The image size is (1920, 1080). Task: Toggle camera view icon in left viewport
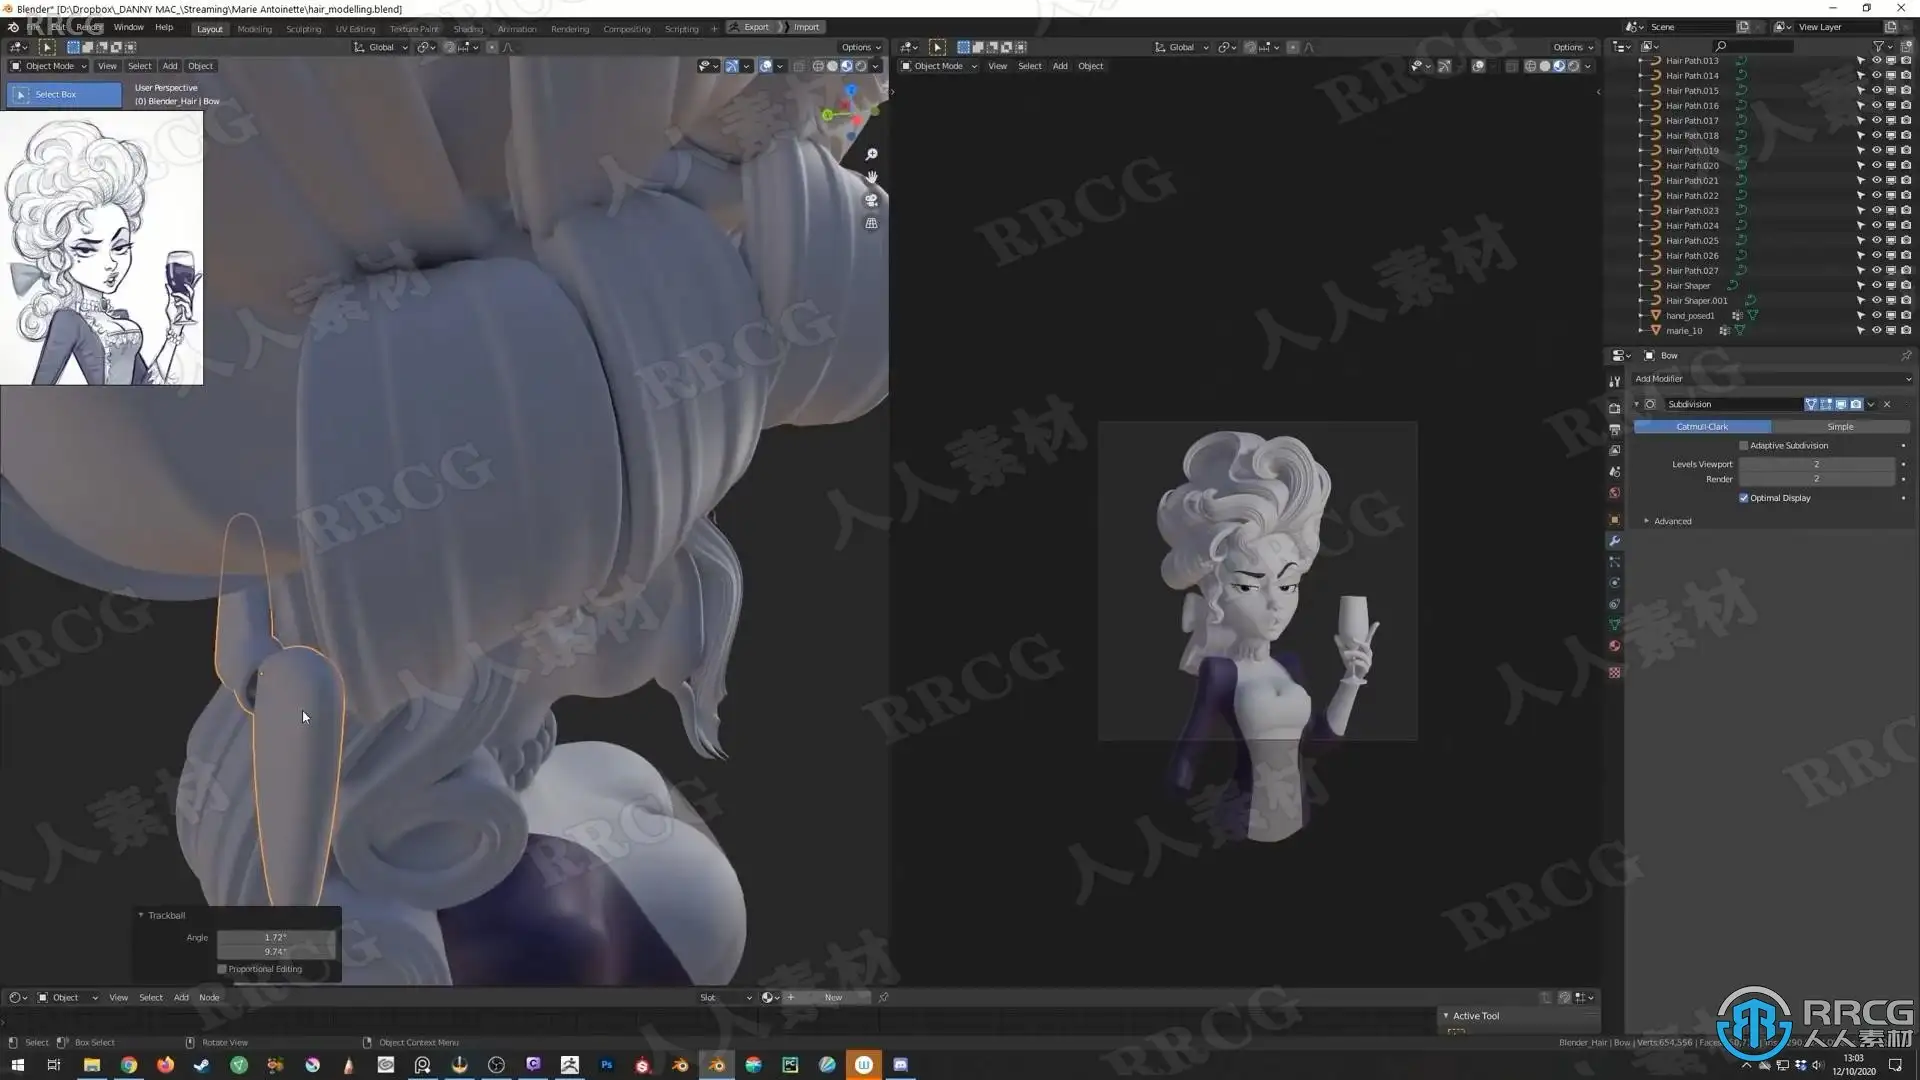pos(871,200)
